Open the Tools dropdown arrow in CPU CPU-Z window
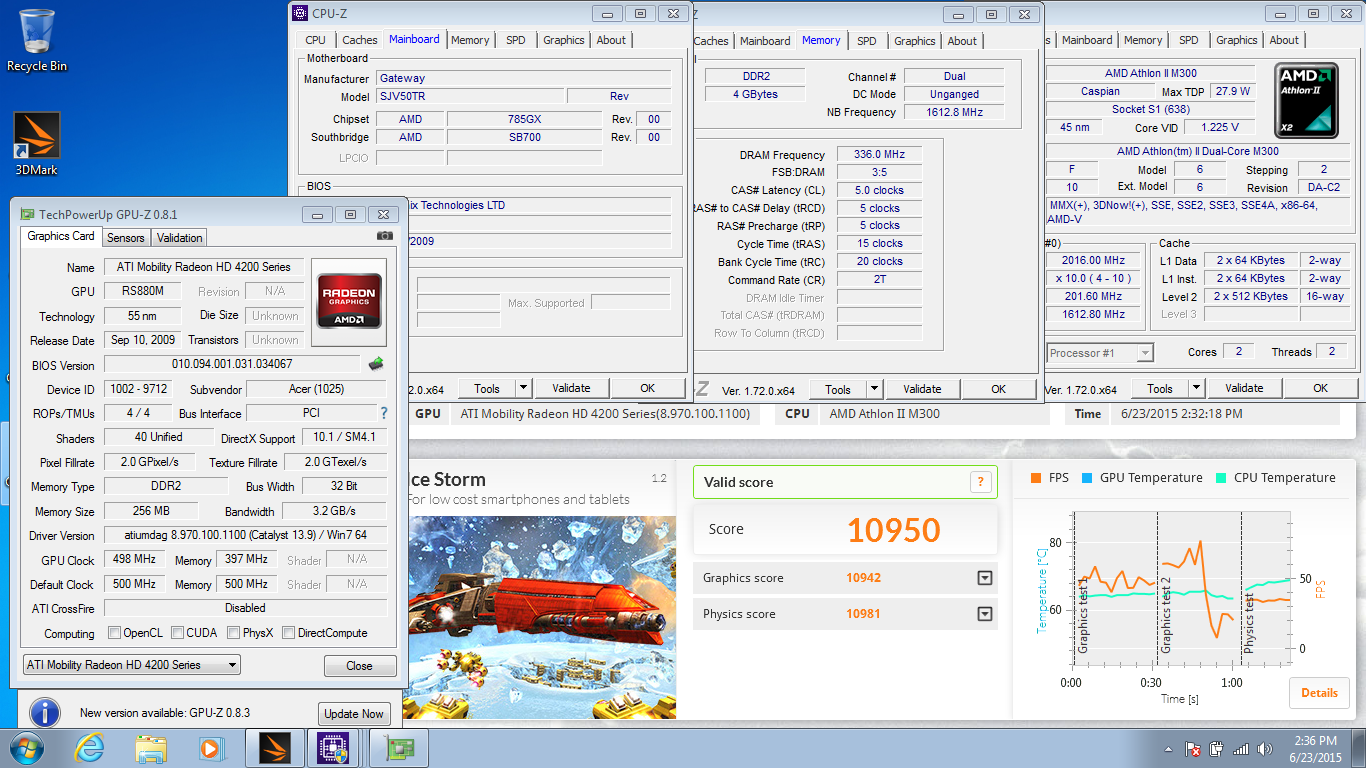1366x768 pixels. pyautogui.click(x=1196, y=388)
